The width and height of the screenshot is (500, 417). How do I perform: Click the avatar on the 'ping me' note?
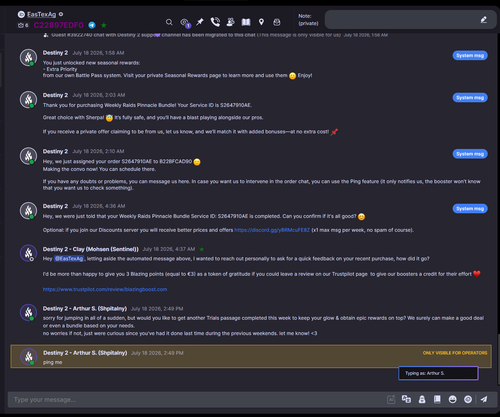coord(29,357)
